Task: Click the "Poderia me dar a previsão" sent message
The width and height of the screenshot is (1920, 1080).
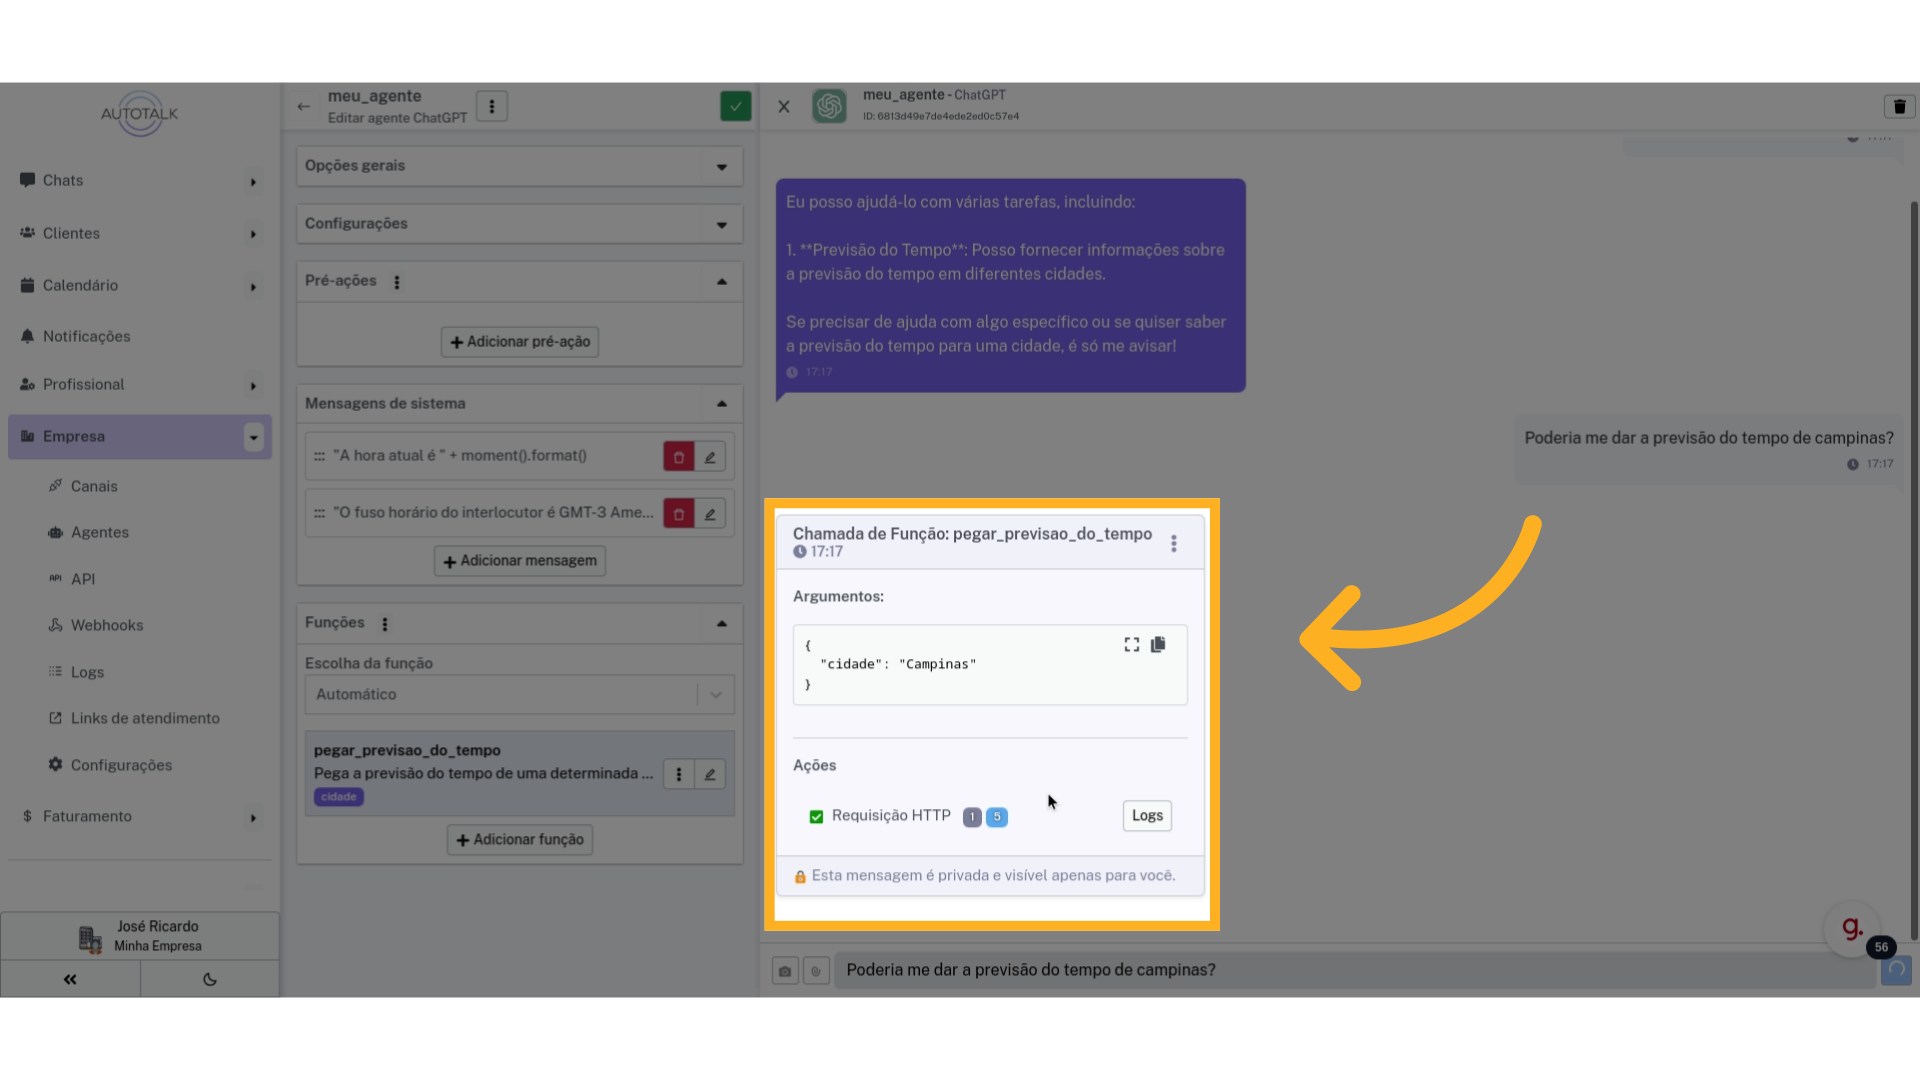Action: 1709,450
